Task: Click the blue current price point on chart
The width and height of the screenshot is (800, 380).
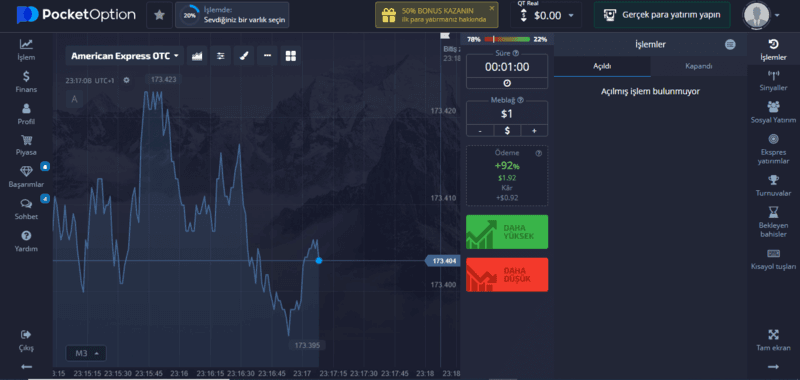Action: tap(319, 261)
